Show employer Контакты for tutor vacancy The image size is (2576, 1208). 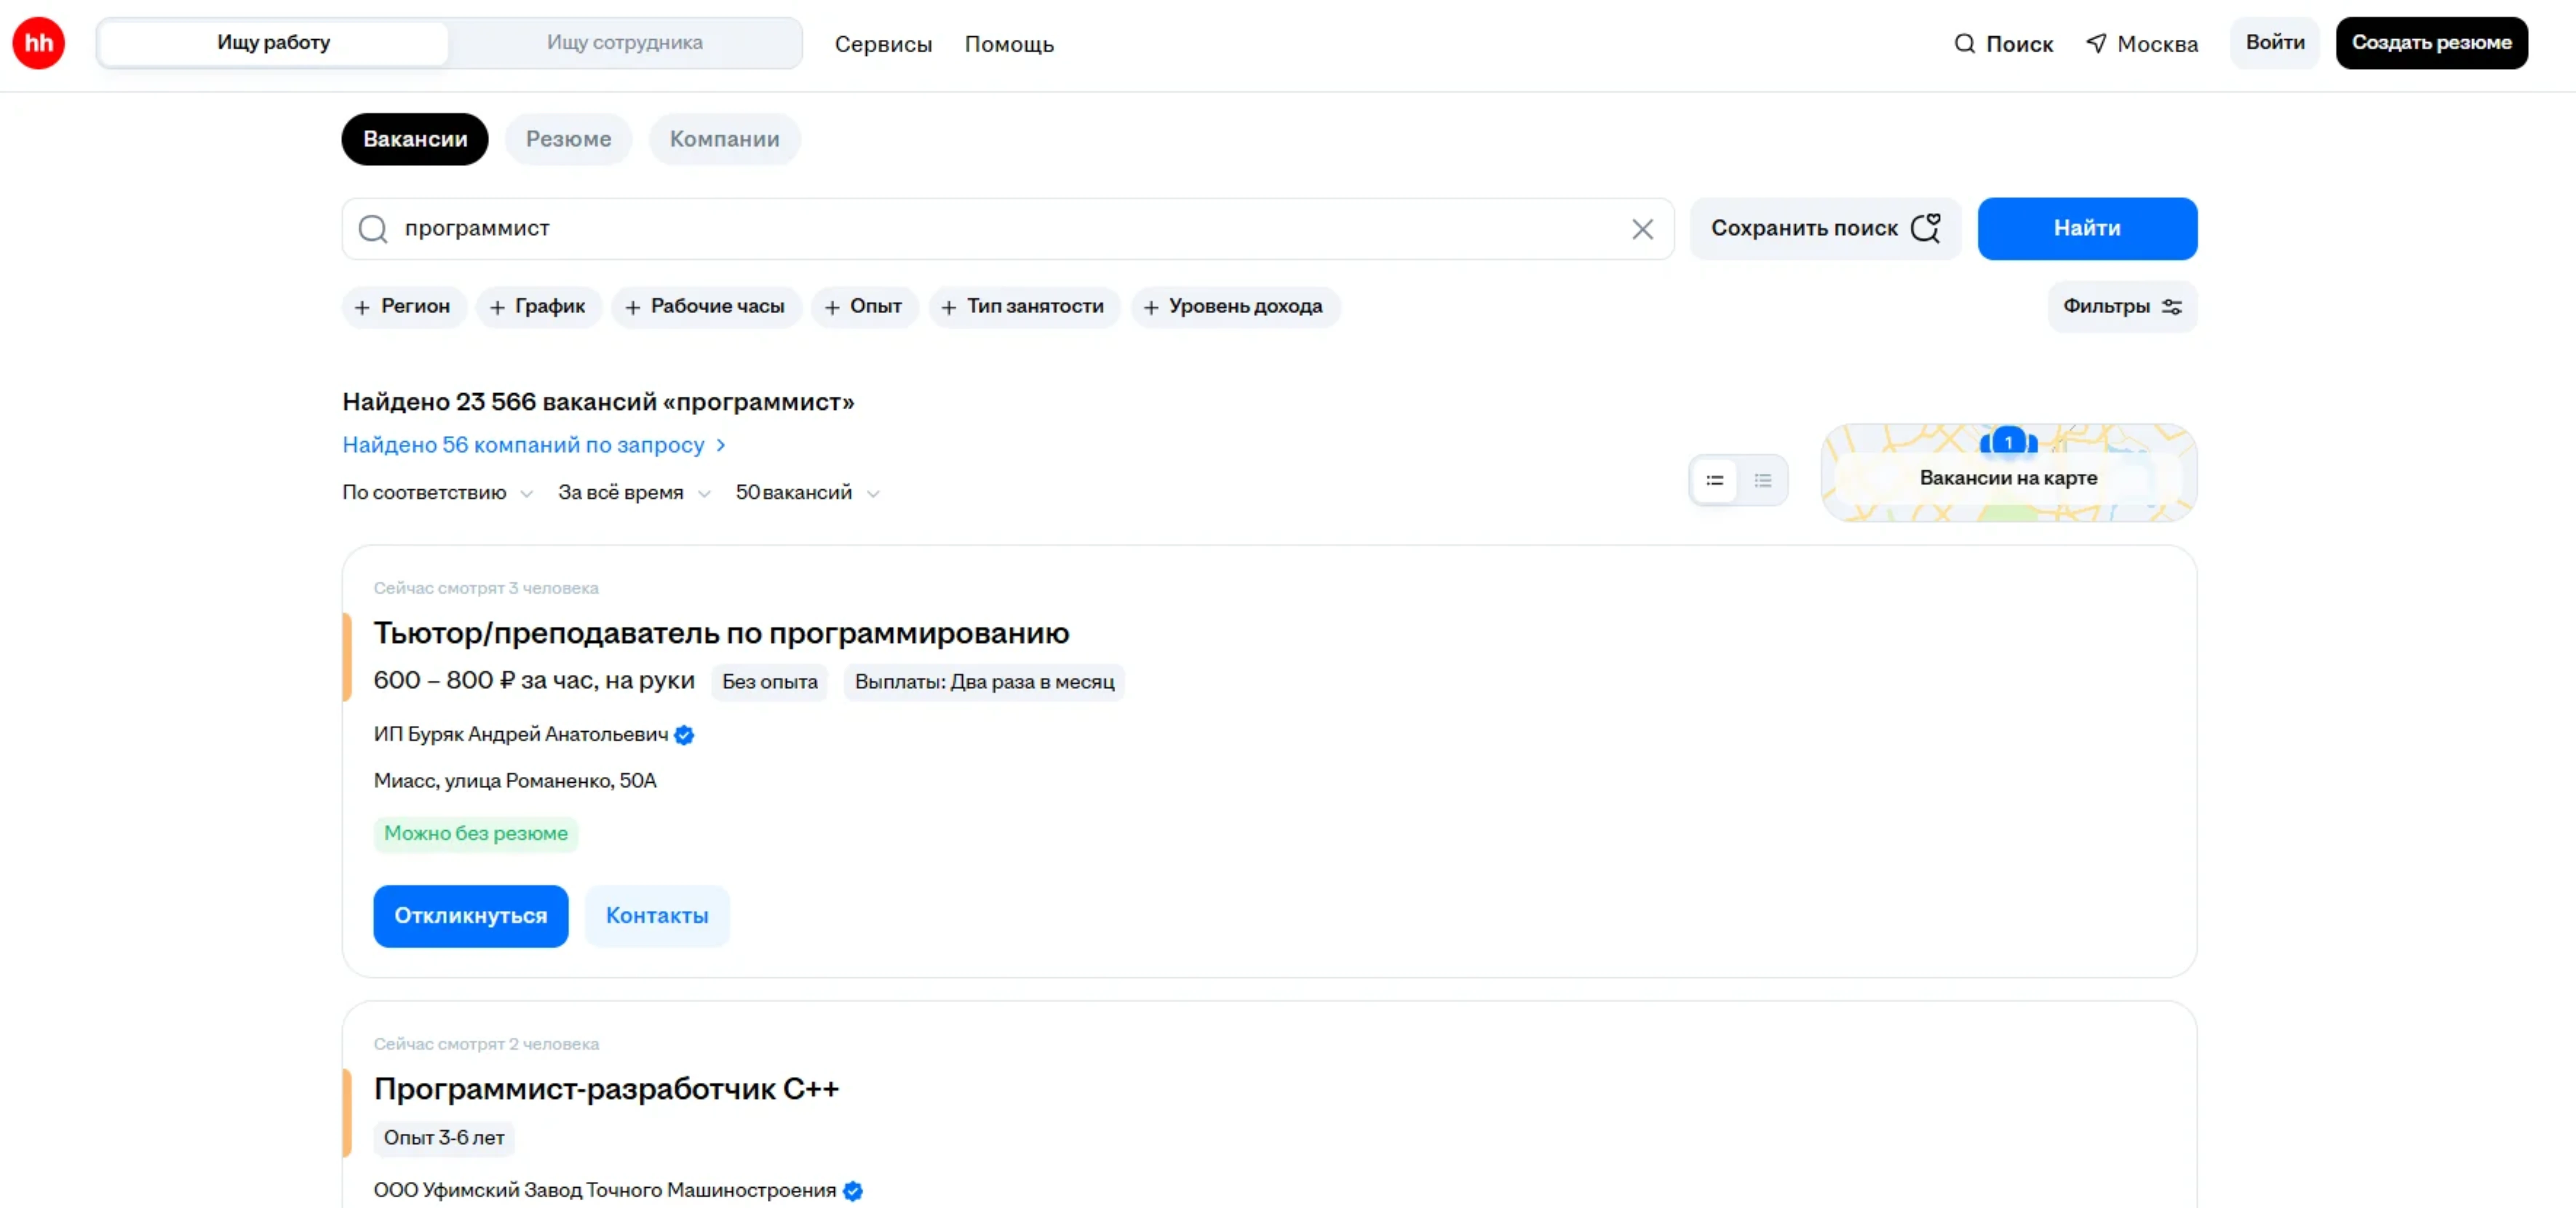click(x=657, y=916)
